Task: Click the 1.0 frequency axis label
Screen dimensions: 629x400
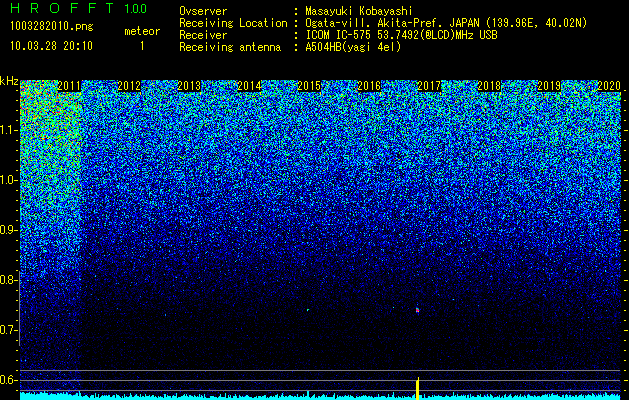Action: [9, 180]
